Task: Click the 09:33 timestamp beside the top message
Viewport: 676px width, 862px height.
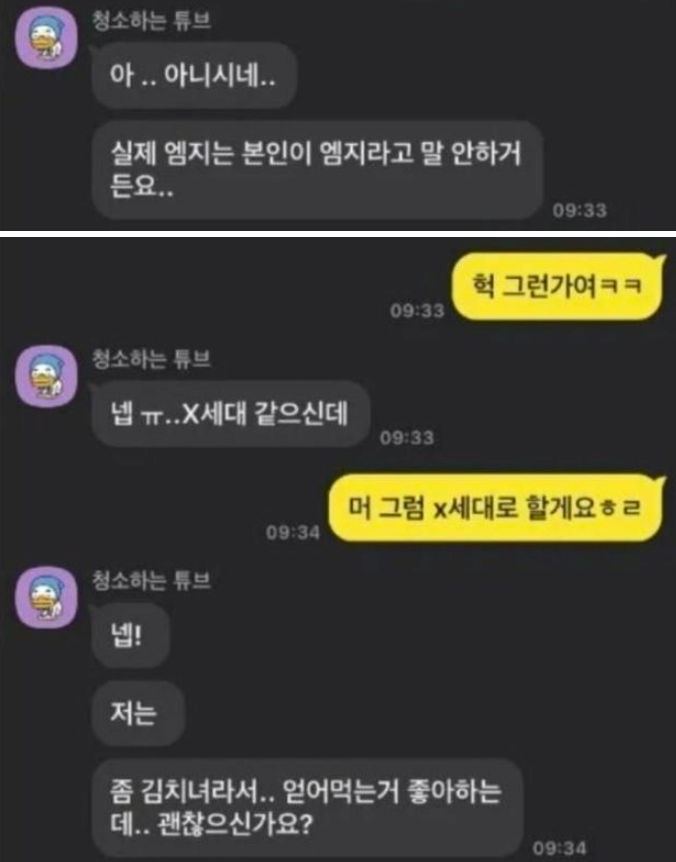Action: 580,211
